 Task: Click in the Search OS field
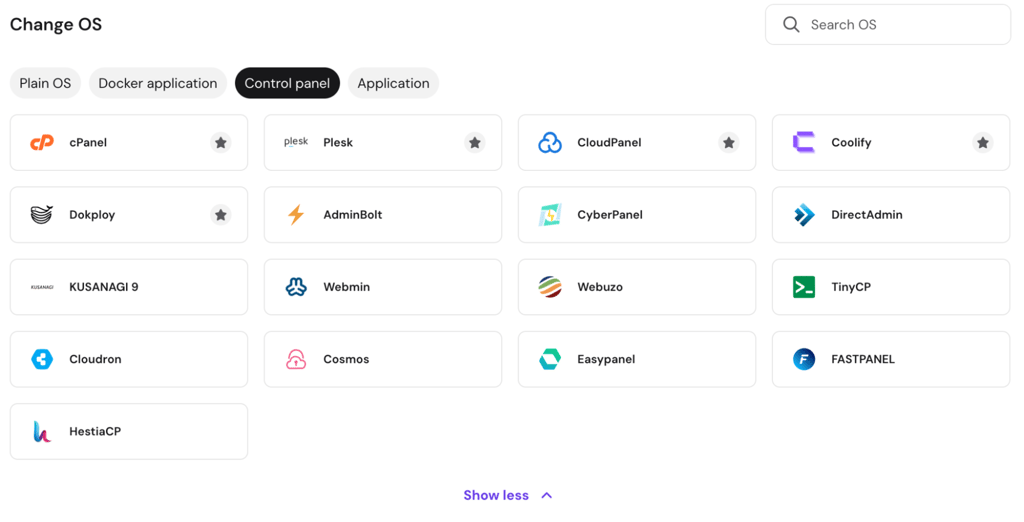pyautogui.click(x=888, y=25)
